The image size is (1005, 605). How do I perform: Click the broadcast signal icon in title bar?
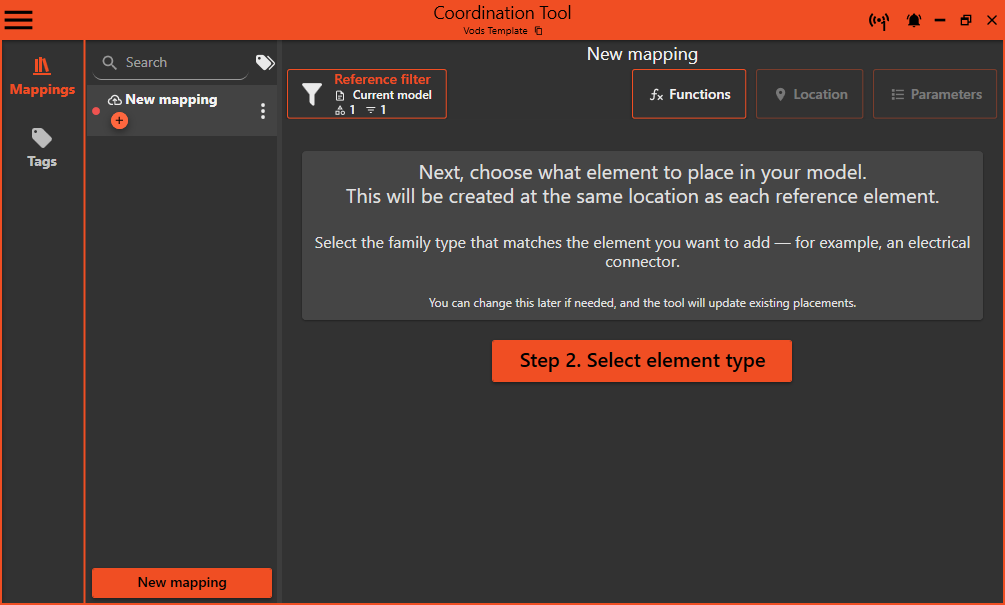click(879, 21)
